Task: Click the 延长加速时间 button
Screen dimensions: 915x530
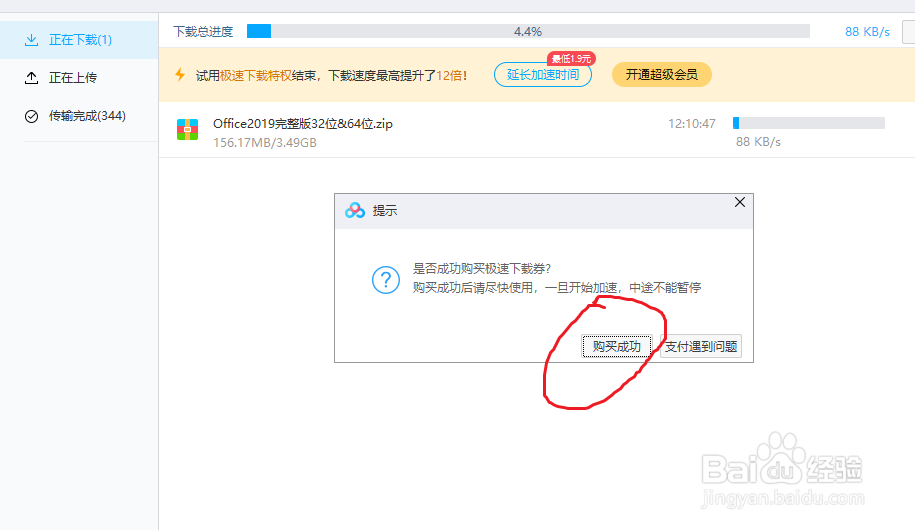Action: (543, 75)
